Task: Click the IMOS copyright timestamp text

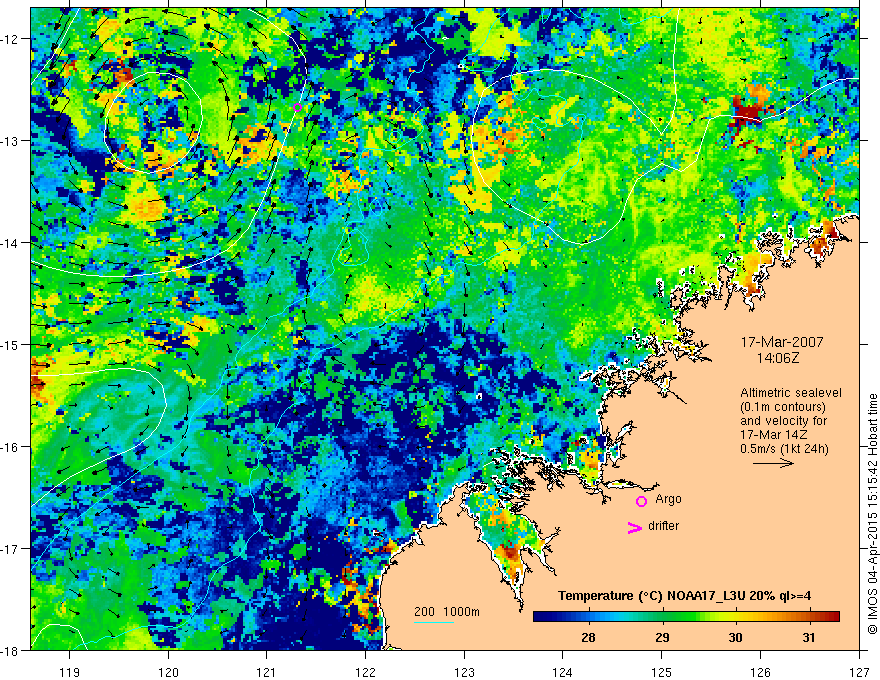Action: tap(872, 514)
